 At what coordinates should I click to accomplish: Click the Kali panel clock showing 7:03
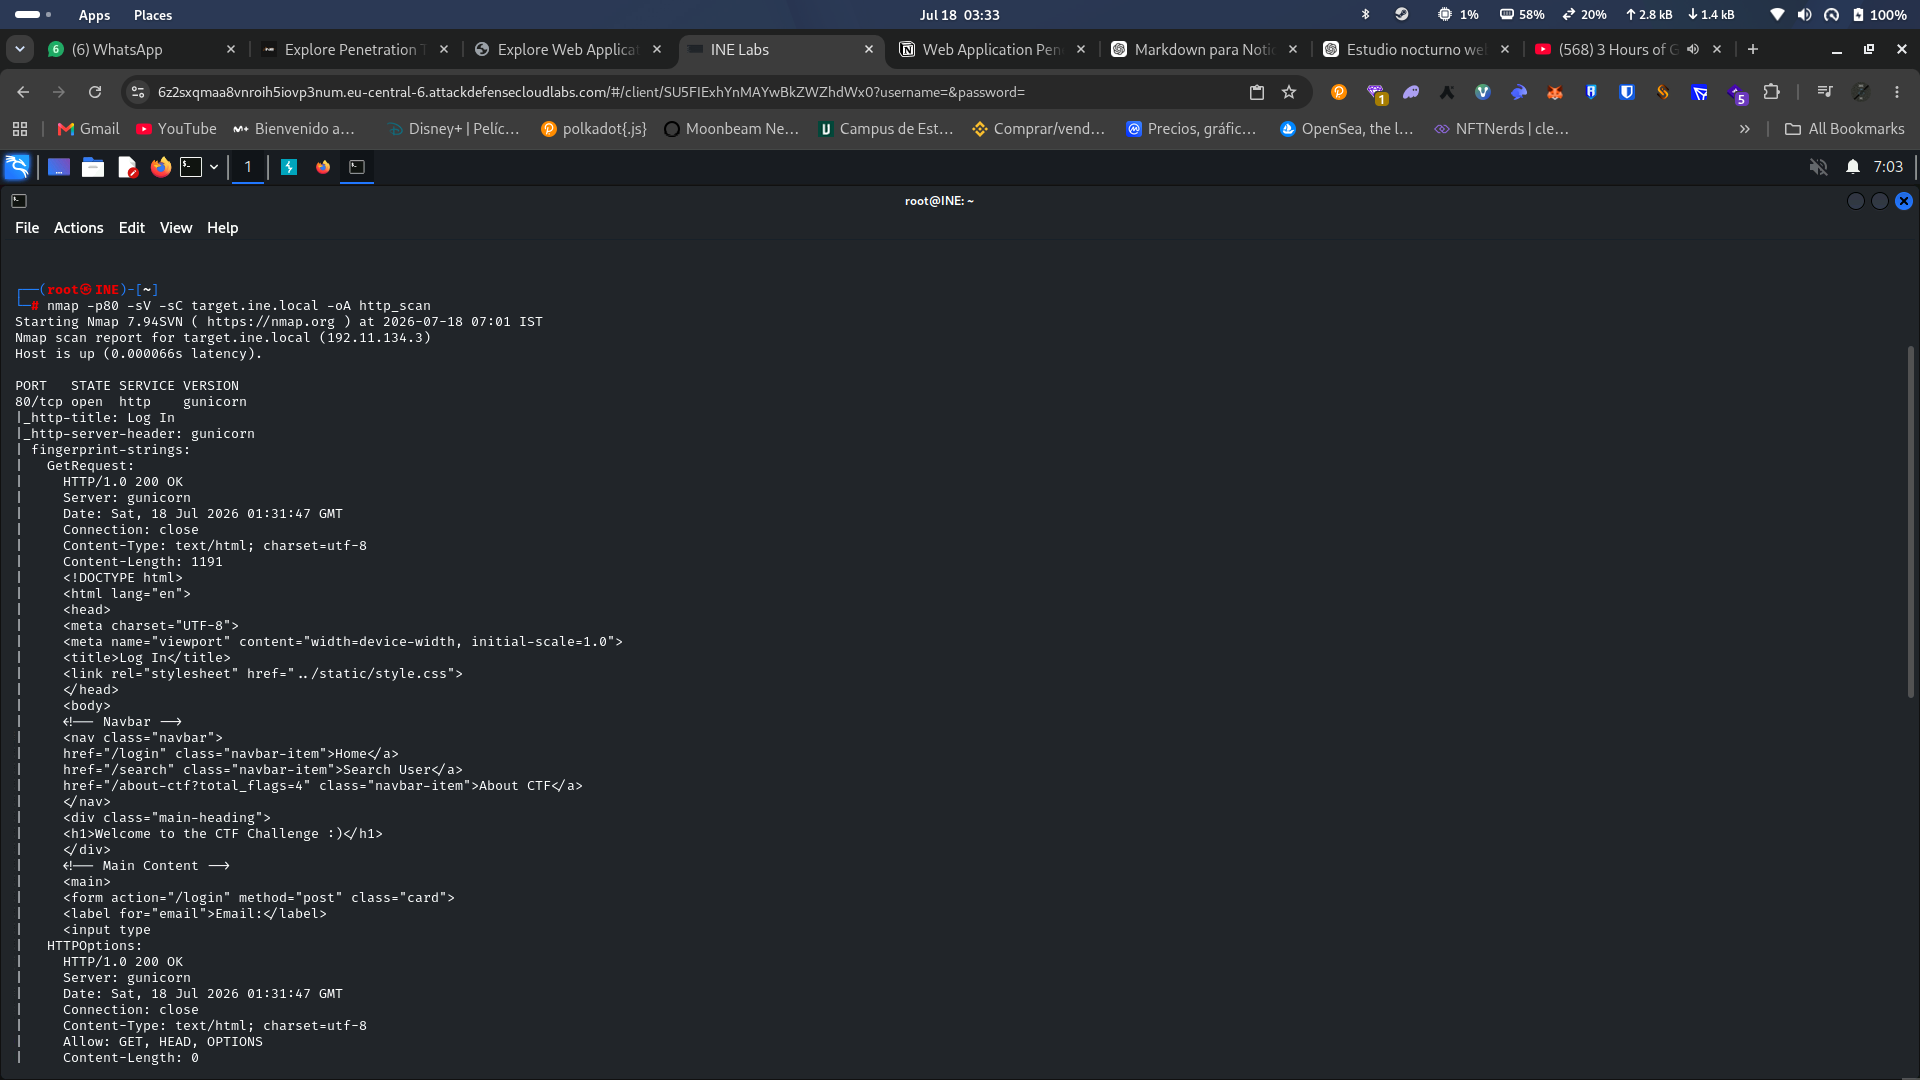1888,167
